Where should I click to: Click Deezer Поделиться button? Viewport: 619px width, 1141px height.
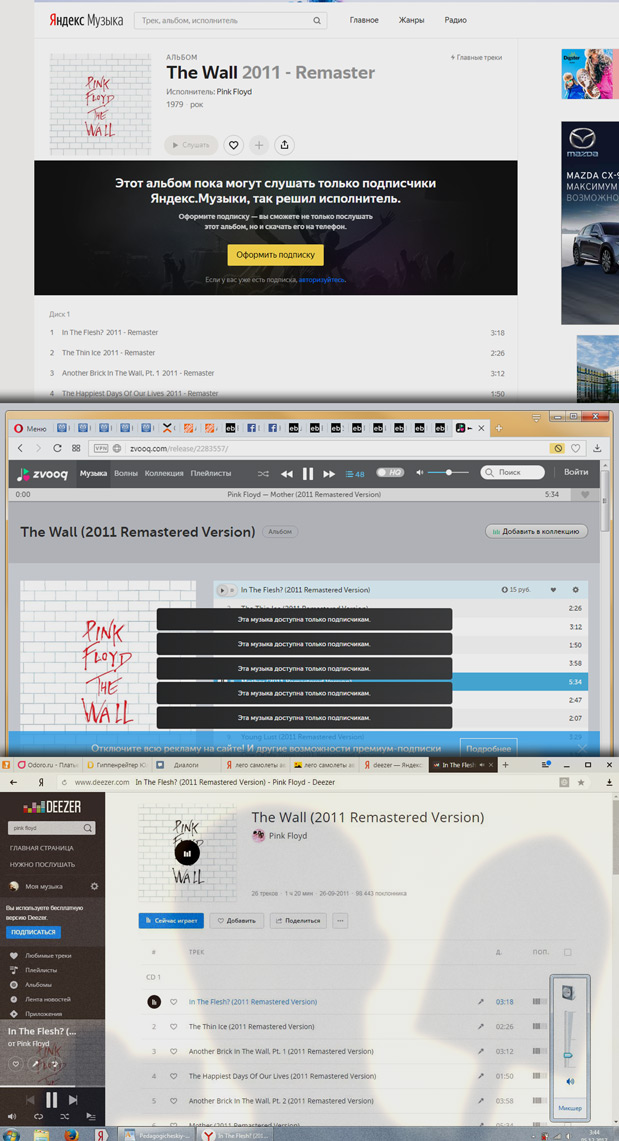298,921
